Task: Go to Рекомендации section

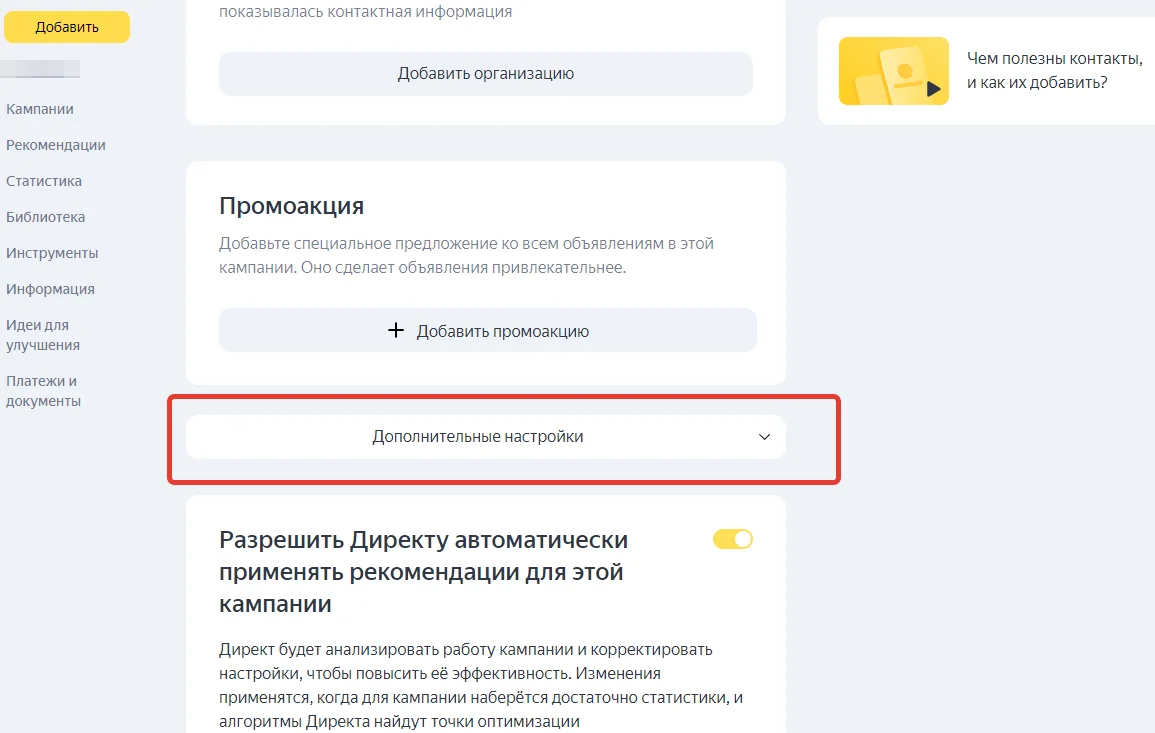Action: [56, 145]
